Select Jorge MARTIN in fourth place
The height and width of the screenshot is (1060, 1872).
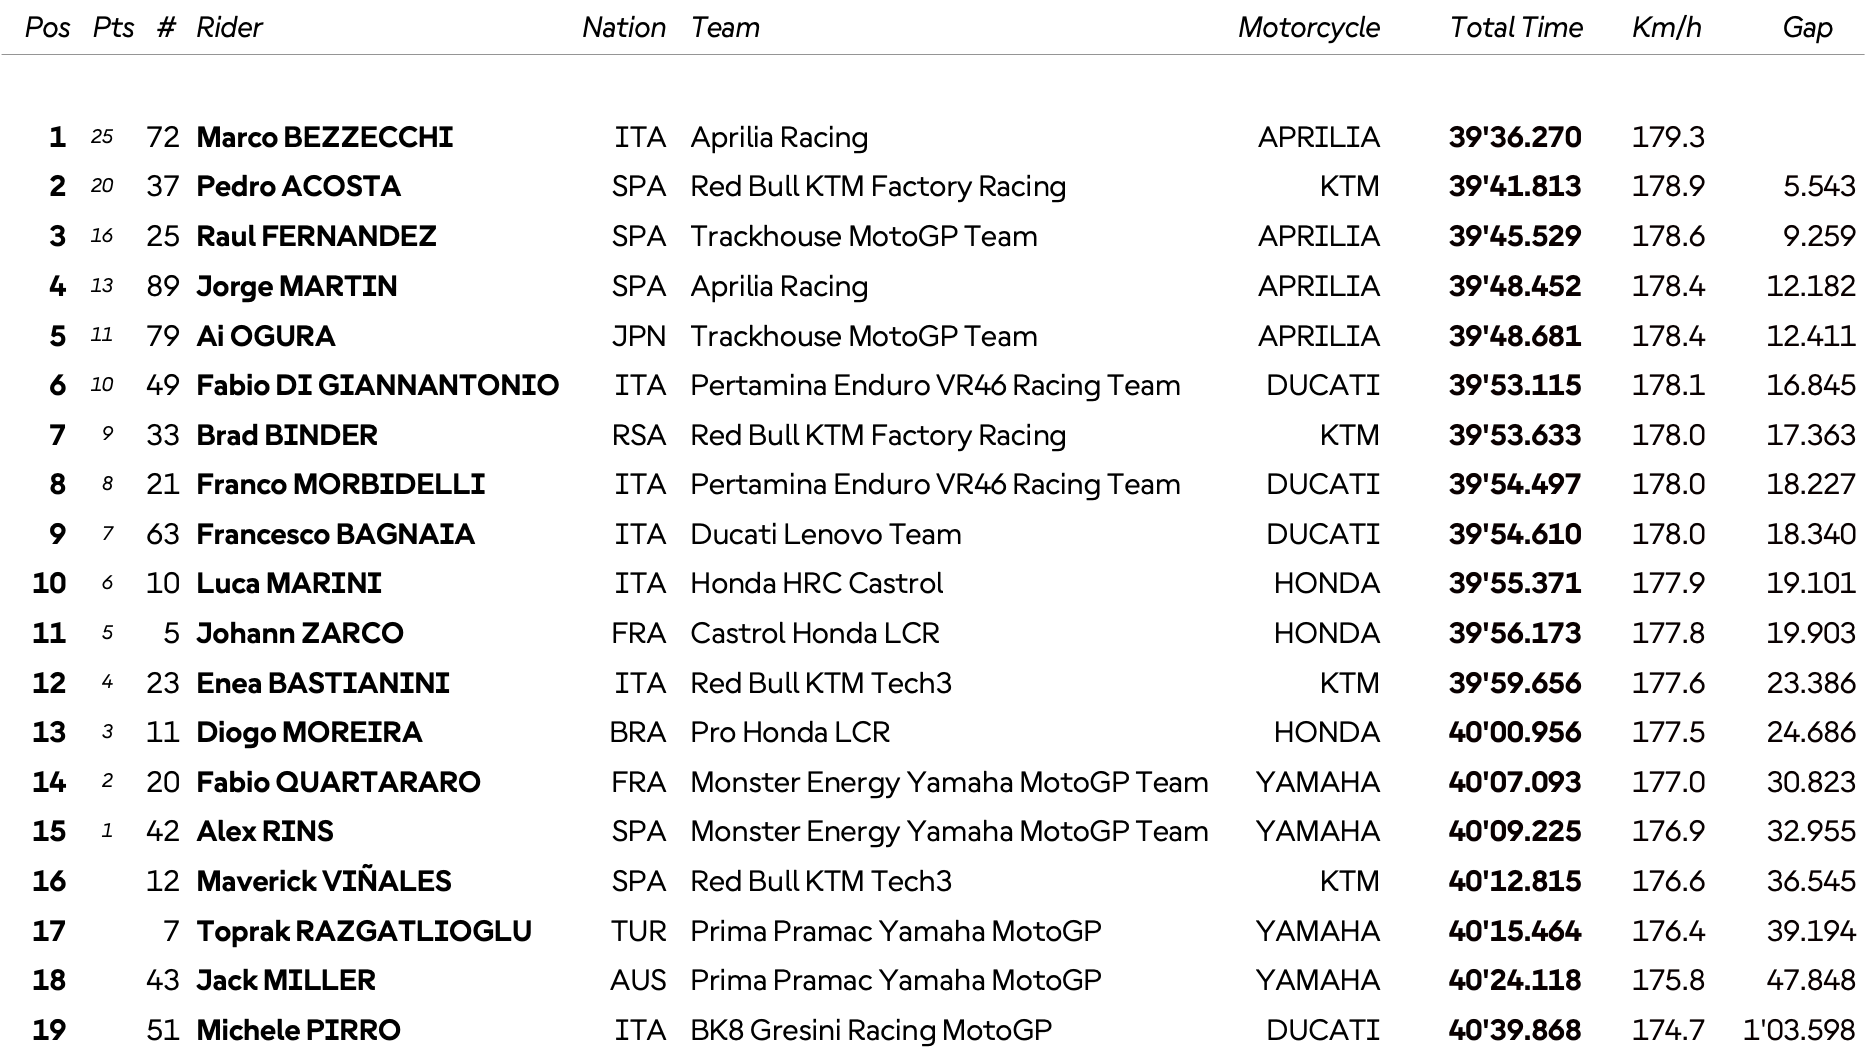point(296,286)
